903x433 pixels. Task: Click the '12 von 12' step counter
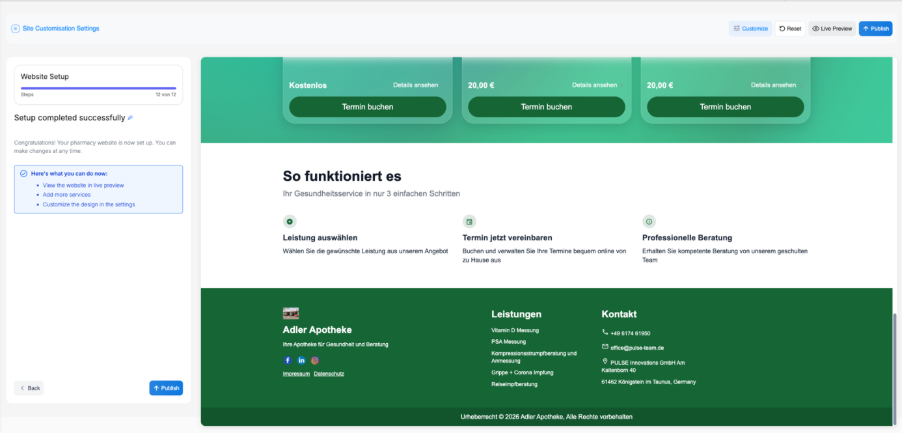166,94
